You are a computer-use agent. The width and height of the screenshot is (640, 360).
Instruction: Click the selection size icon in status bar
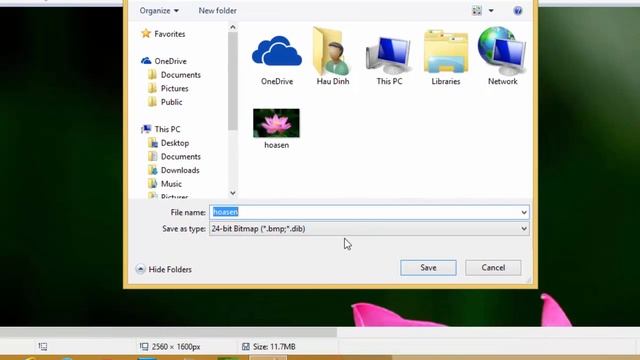pyautogui.click(x=43, y=347)
